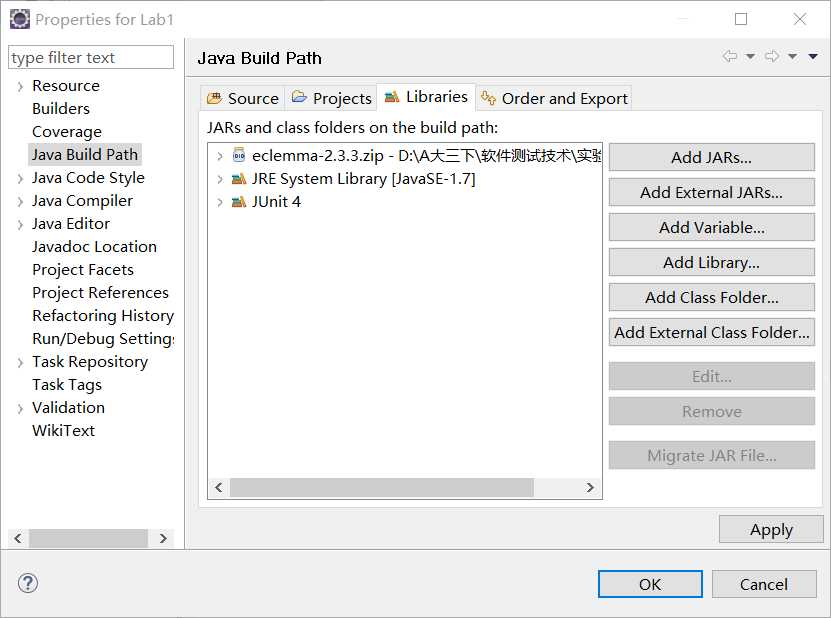831x618 pixels.
Task: Expand the JRE System Library entry
Action: [220, 179]
